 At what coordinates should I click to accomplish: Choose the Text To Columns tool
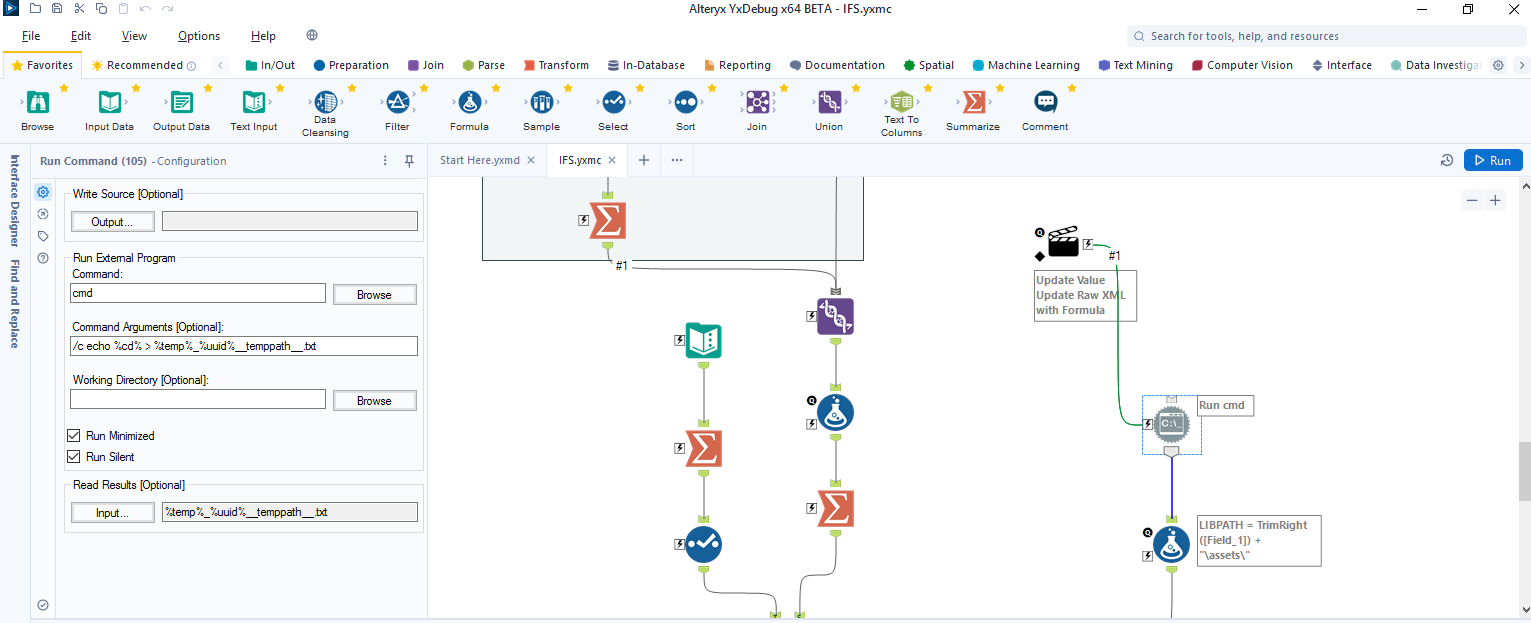point(901,101)
